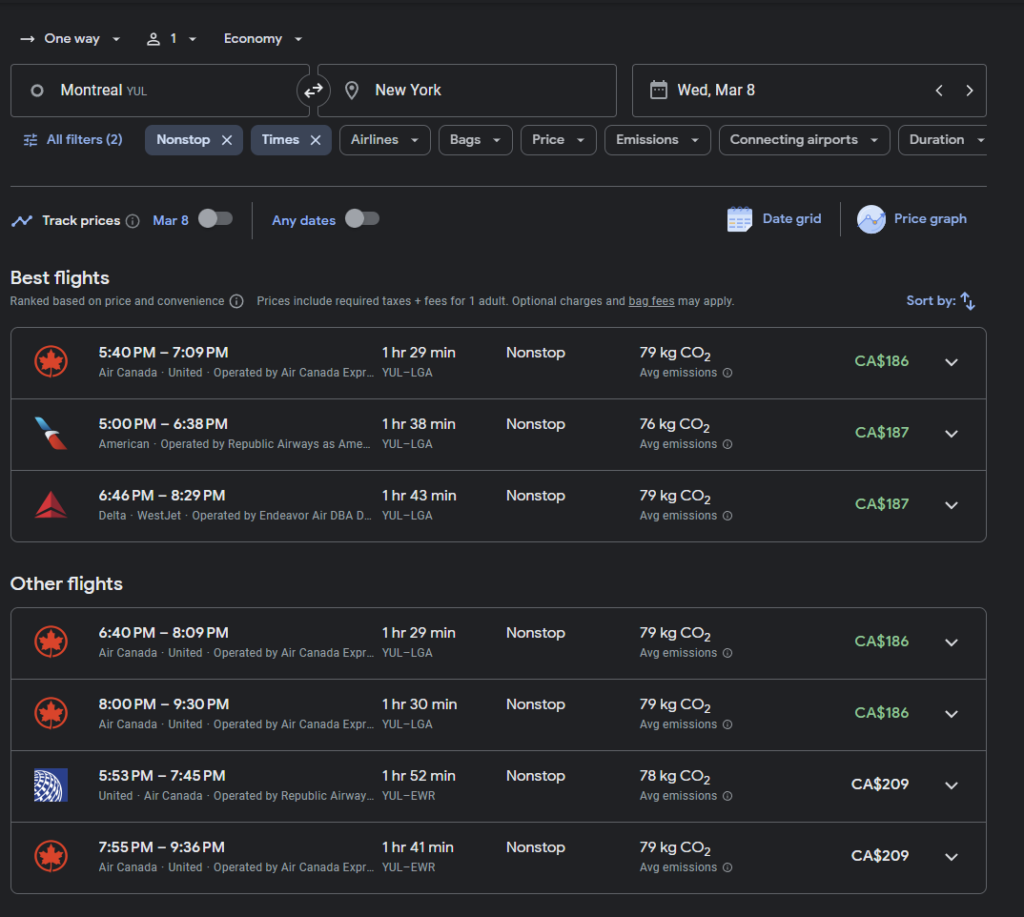The height and width of the screenshot is (917, 1024).
Task: Open the Date grid view
Action: click(x=774, y=219)
